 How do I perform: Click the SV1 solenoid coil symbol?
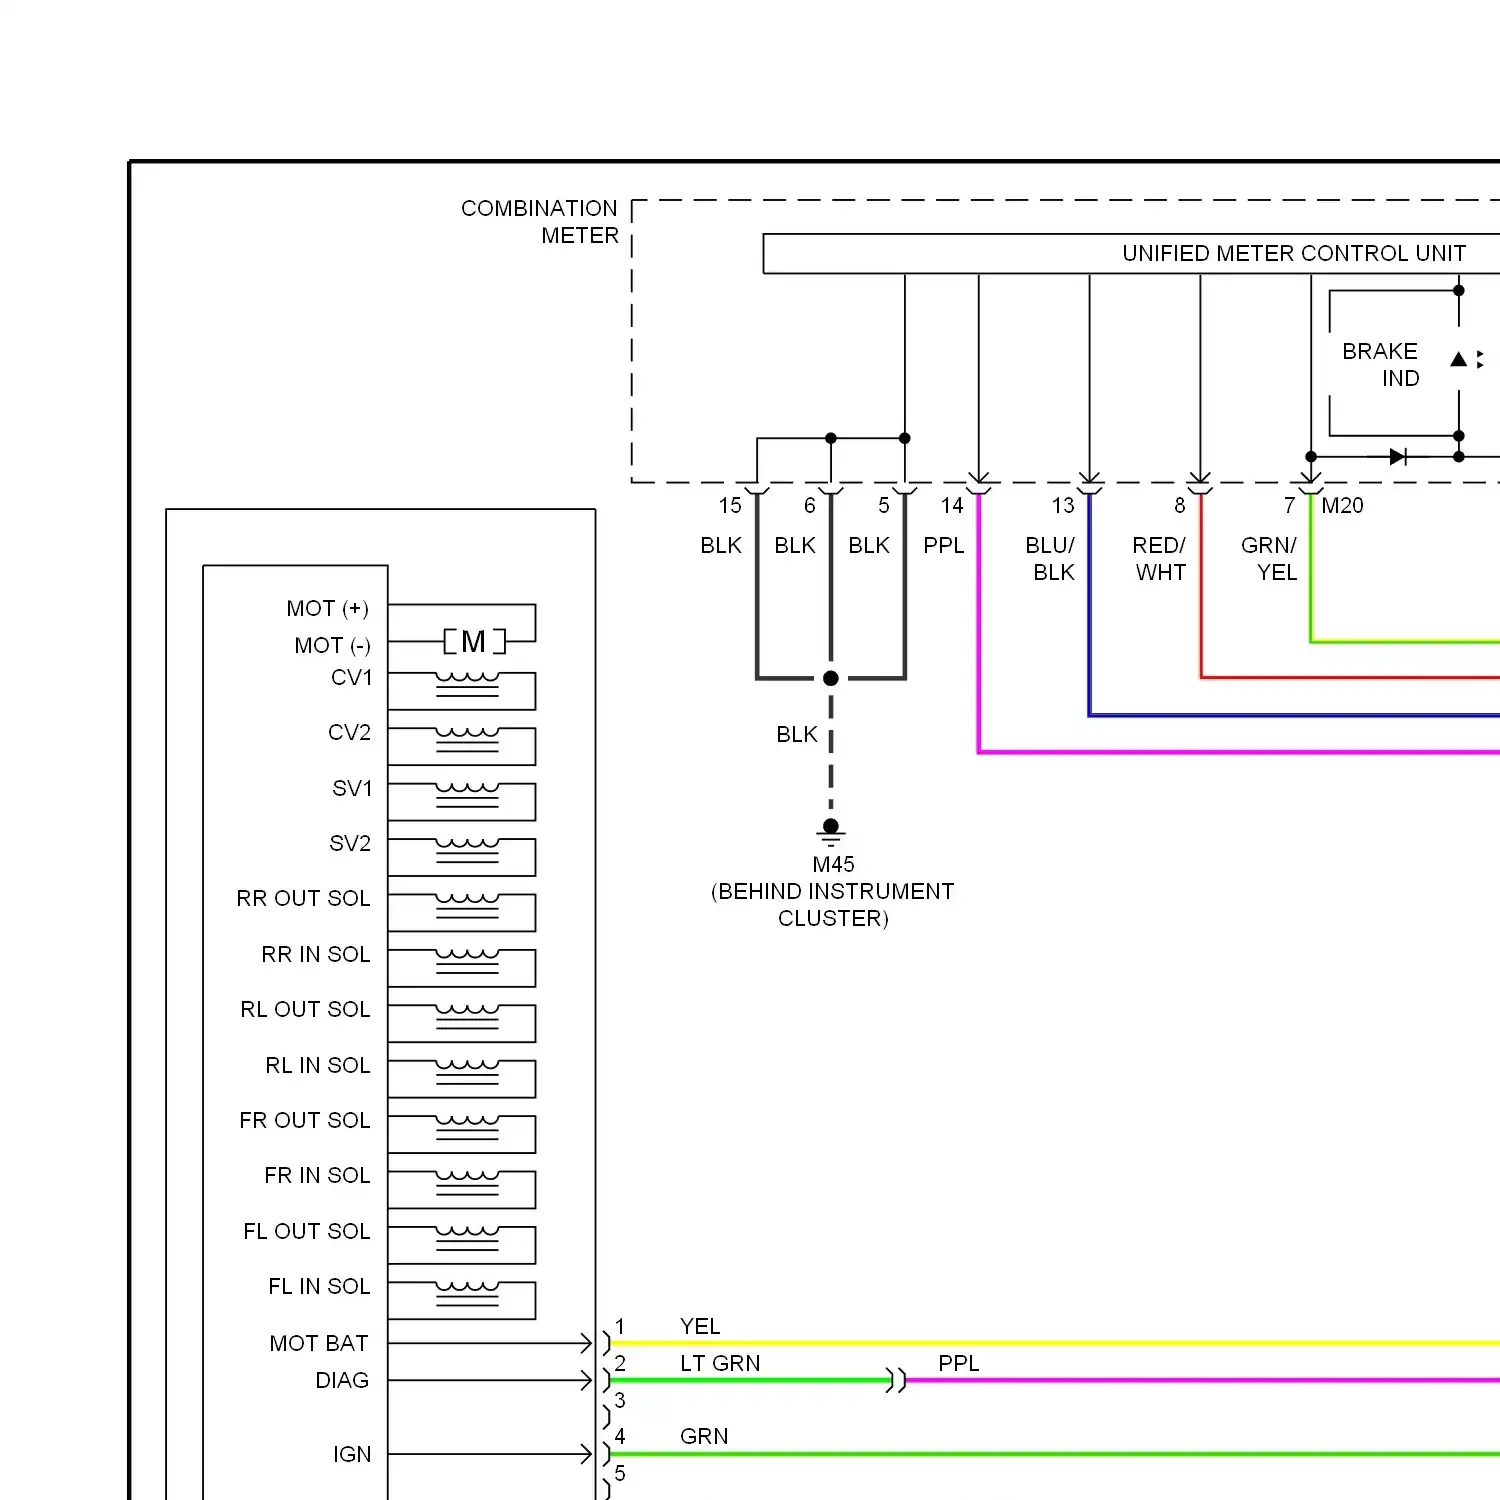467,795
